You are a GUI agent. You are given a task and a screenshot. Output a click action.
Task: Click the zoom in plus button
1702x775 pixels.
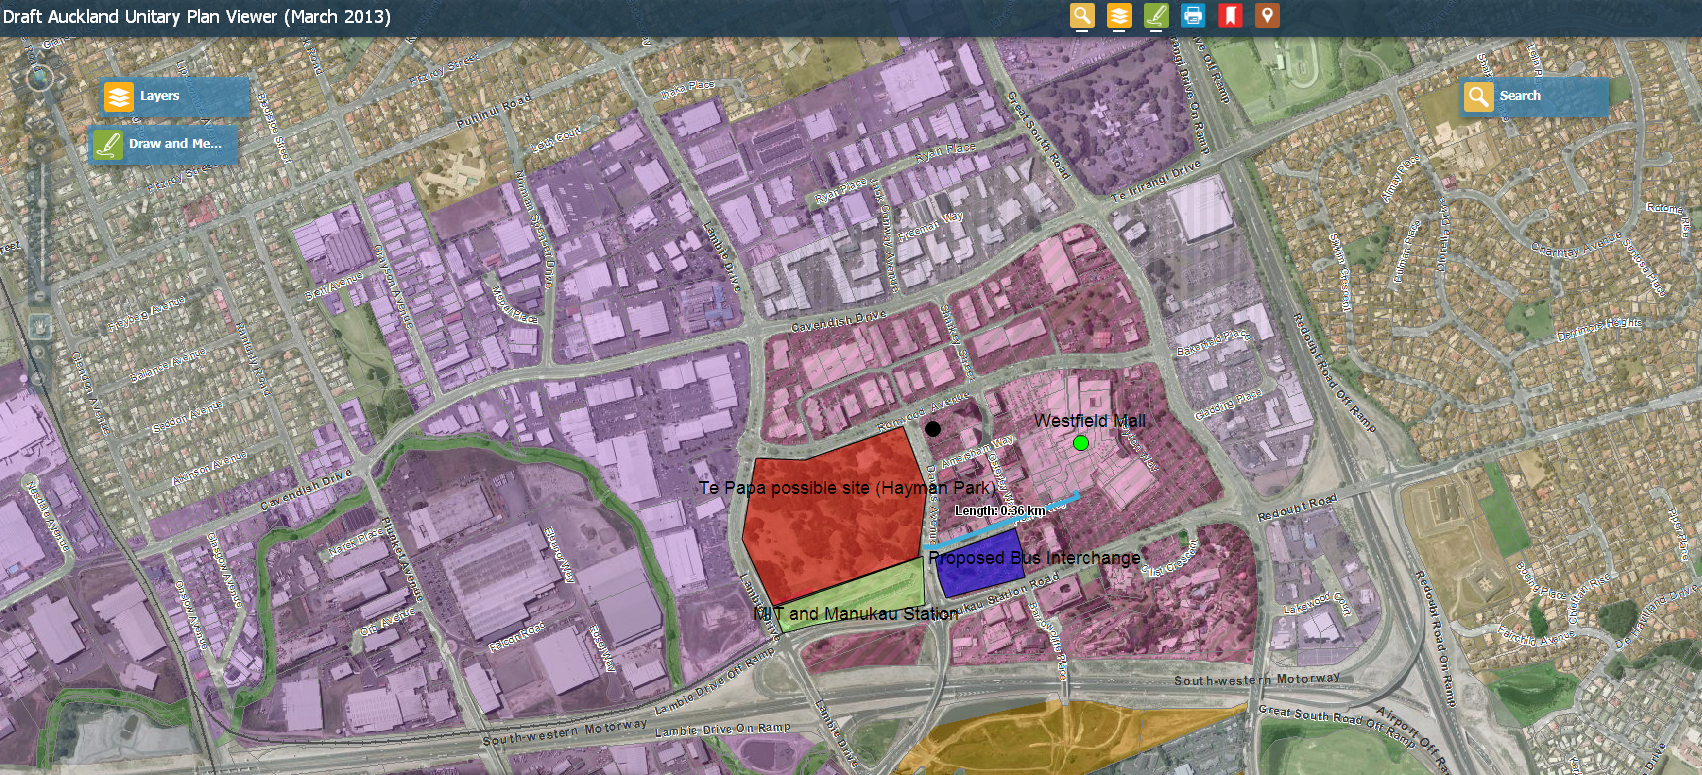(40, 150)
